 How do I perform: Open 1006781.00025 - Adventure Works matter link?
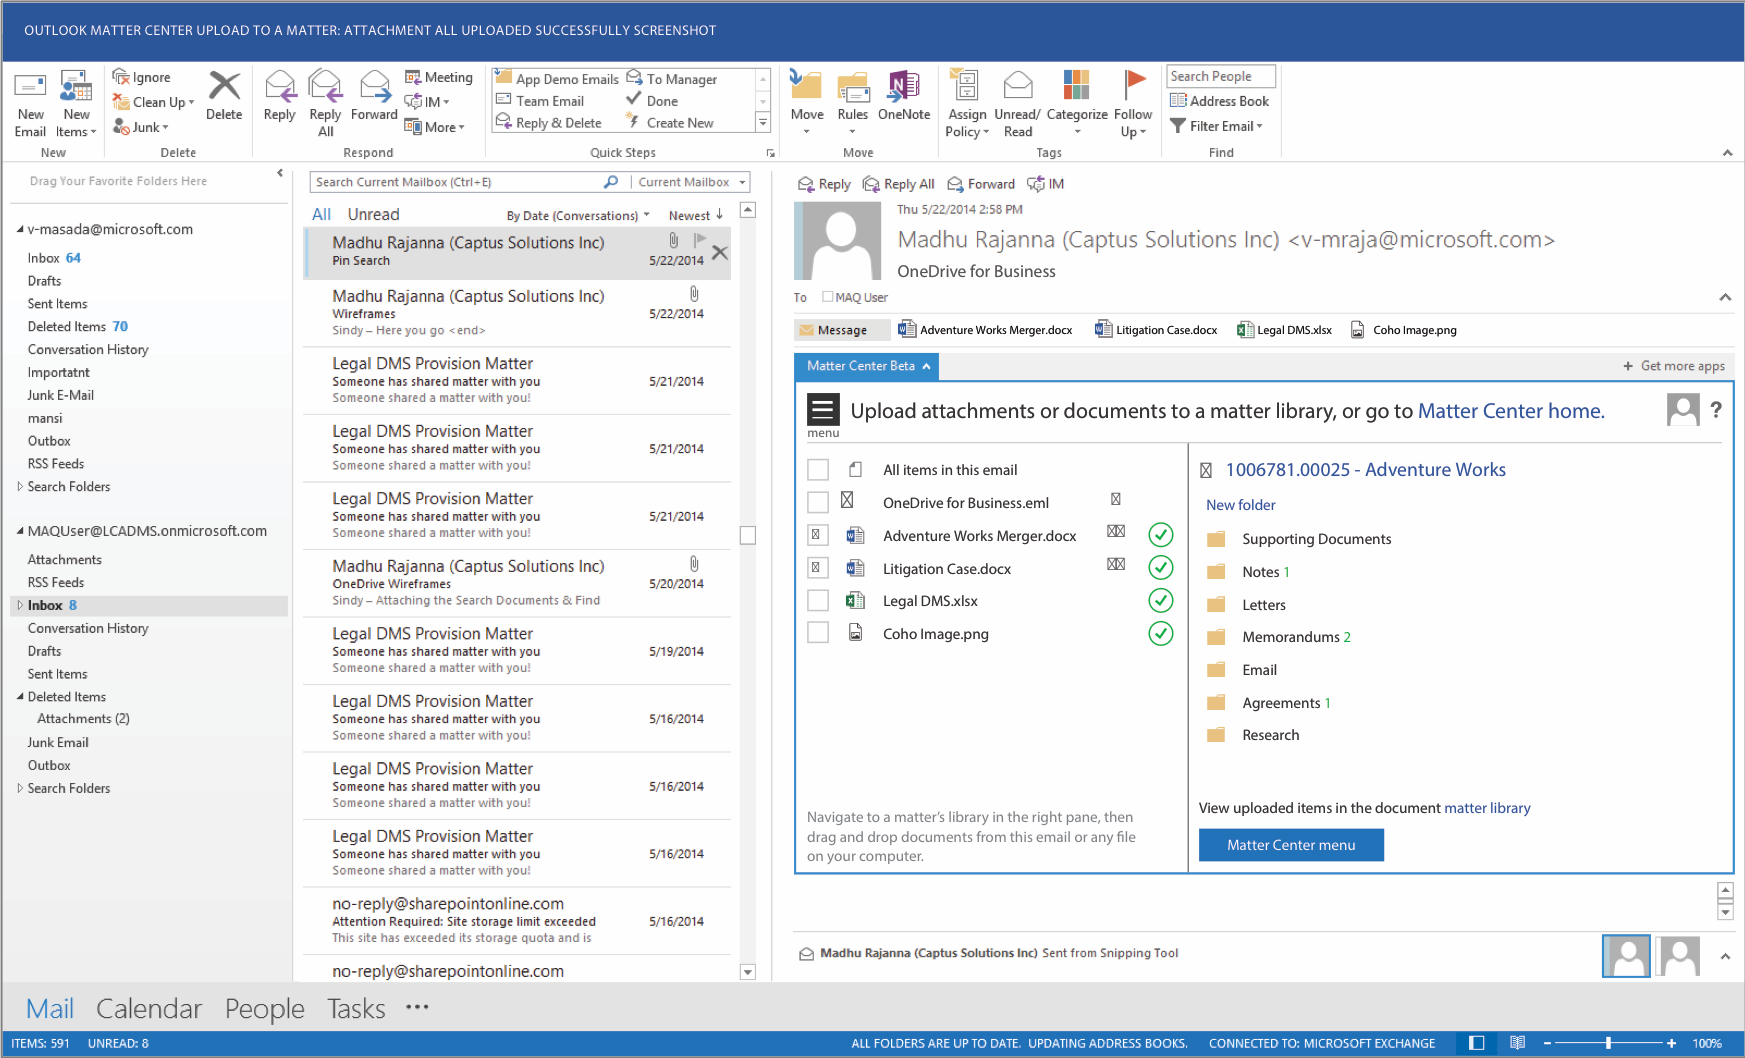[1365, 470]
